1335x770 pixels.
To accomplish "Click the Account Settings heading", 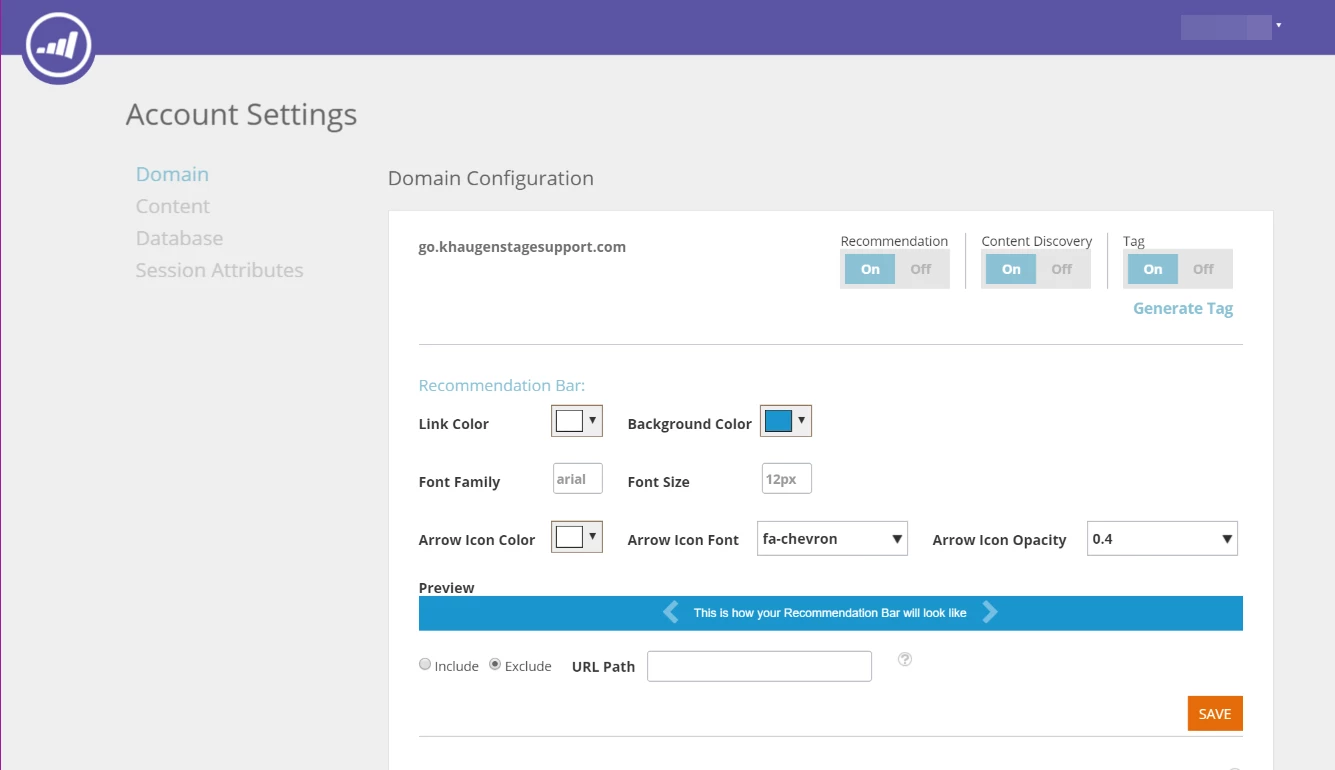I will pyautogui.click(x=241, y=115).
